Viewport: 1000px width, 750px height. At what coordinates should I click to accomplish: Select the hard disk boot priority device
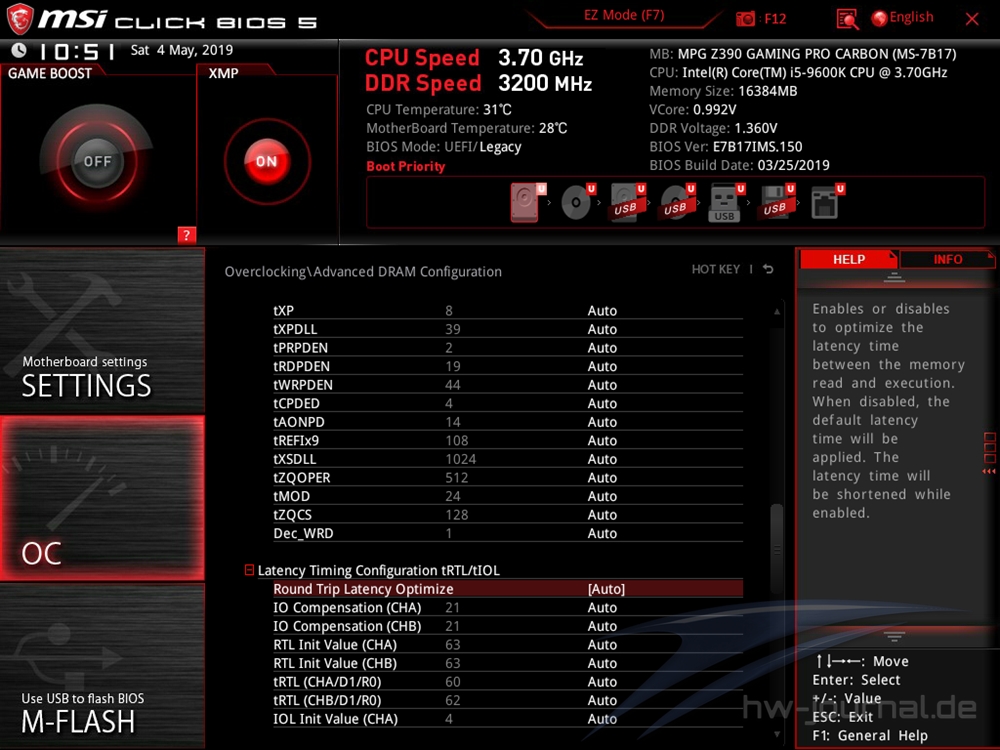click(526, 203)
